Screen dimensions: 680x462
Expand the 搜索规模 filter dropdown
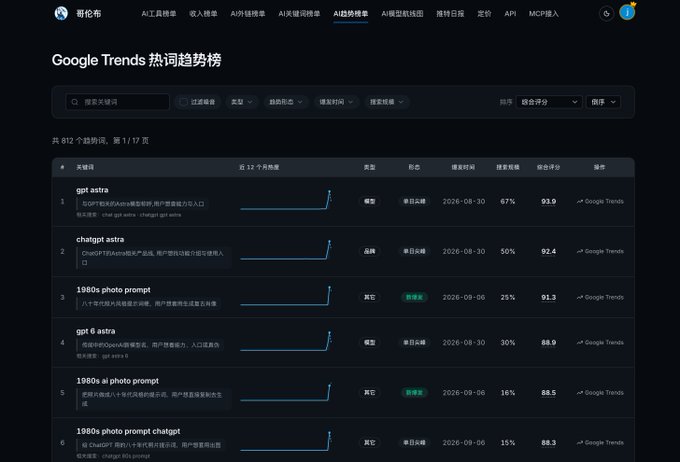tap(386, 102)
